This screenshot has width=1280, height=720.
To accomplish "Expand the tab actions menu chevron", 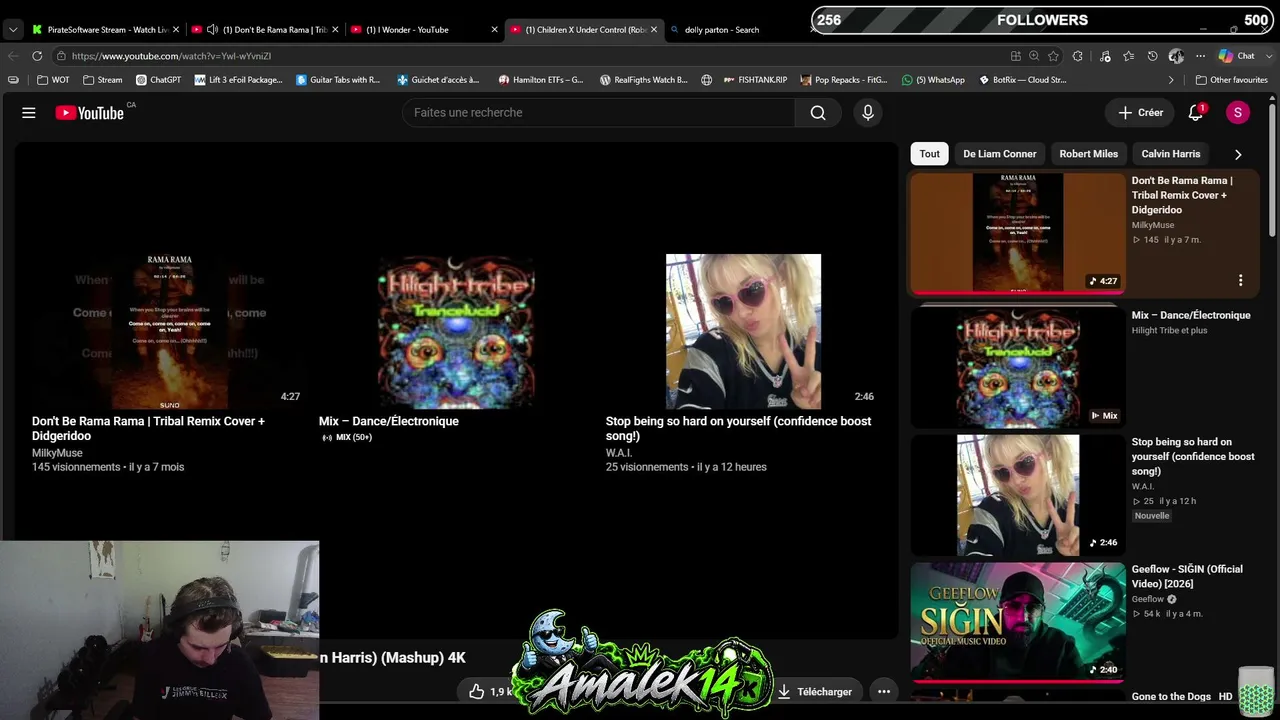I will pyautogui.click(x=13, y=30).
